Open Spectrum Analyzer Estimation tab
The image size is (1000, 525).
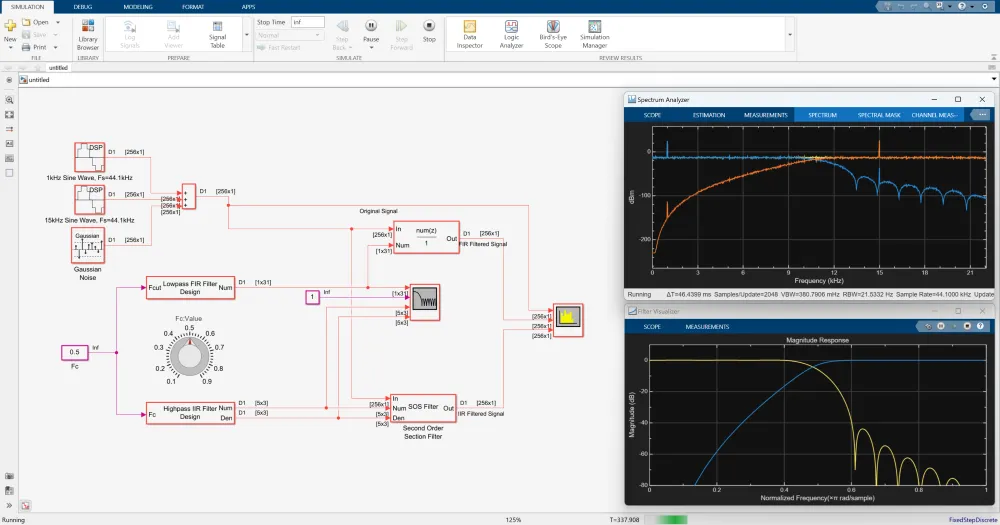pos(709,115)
